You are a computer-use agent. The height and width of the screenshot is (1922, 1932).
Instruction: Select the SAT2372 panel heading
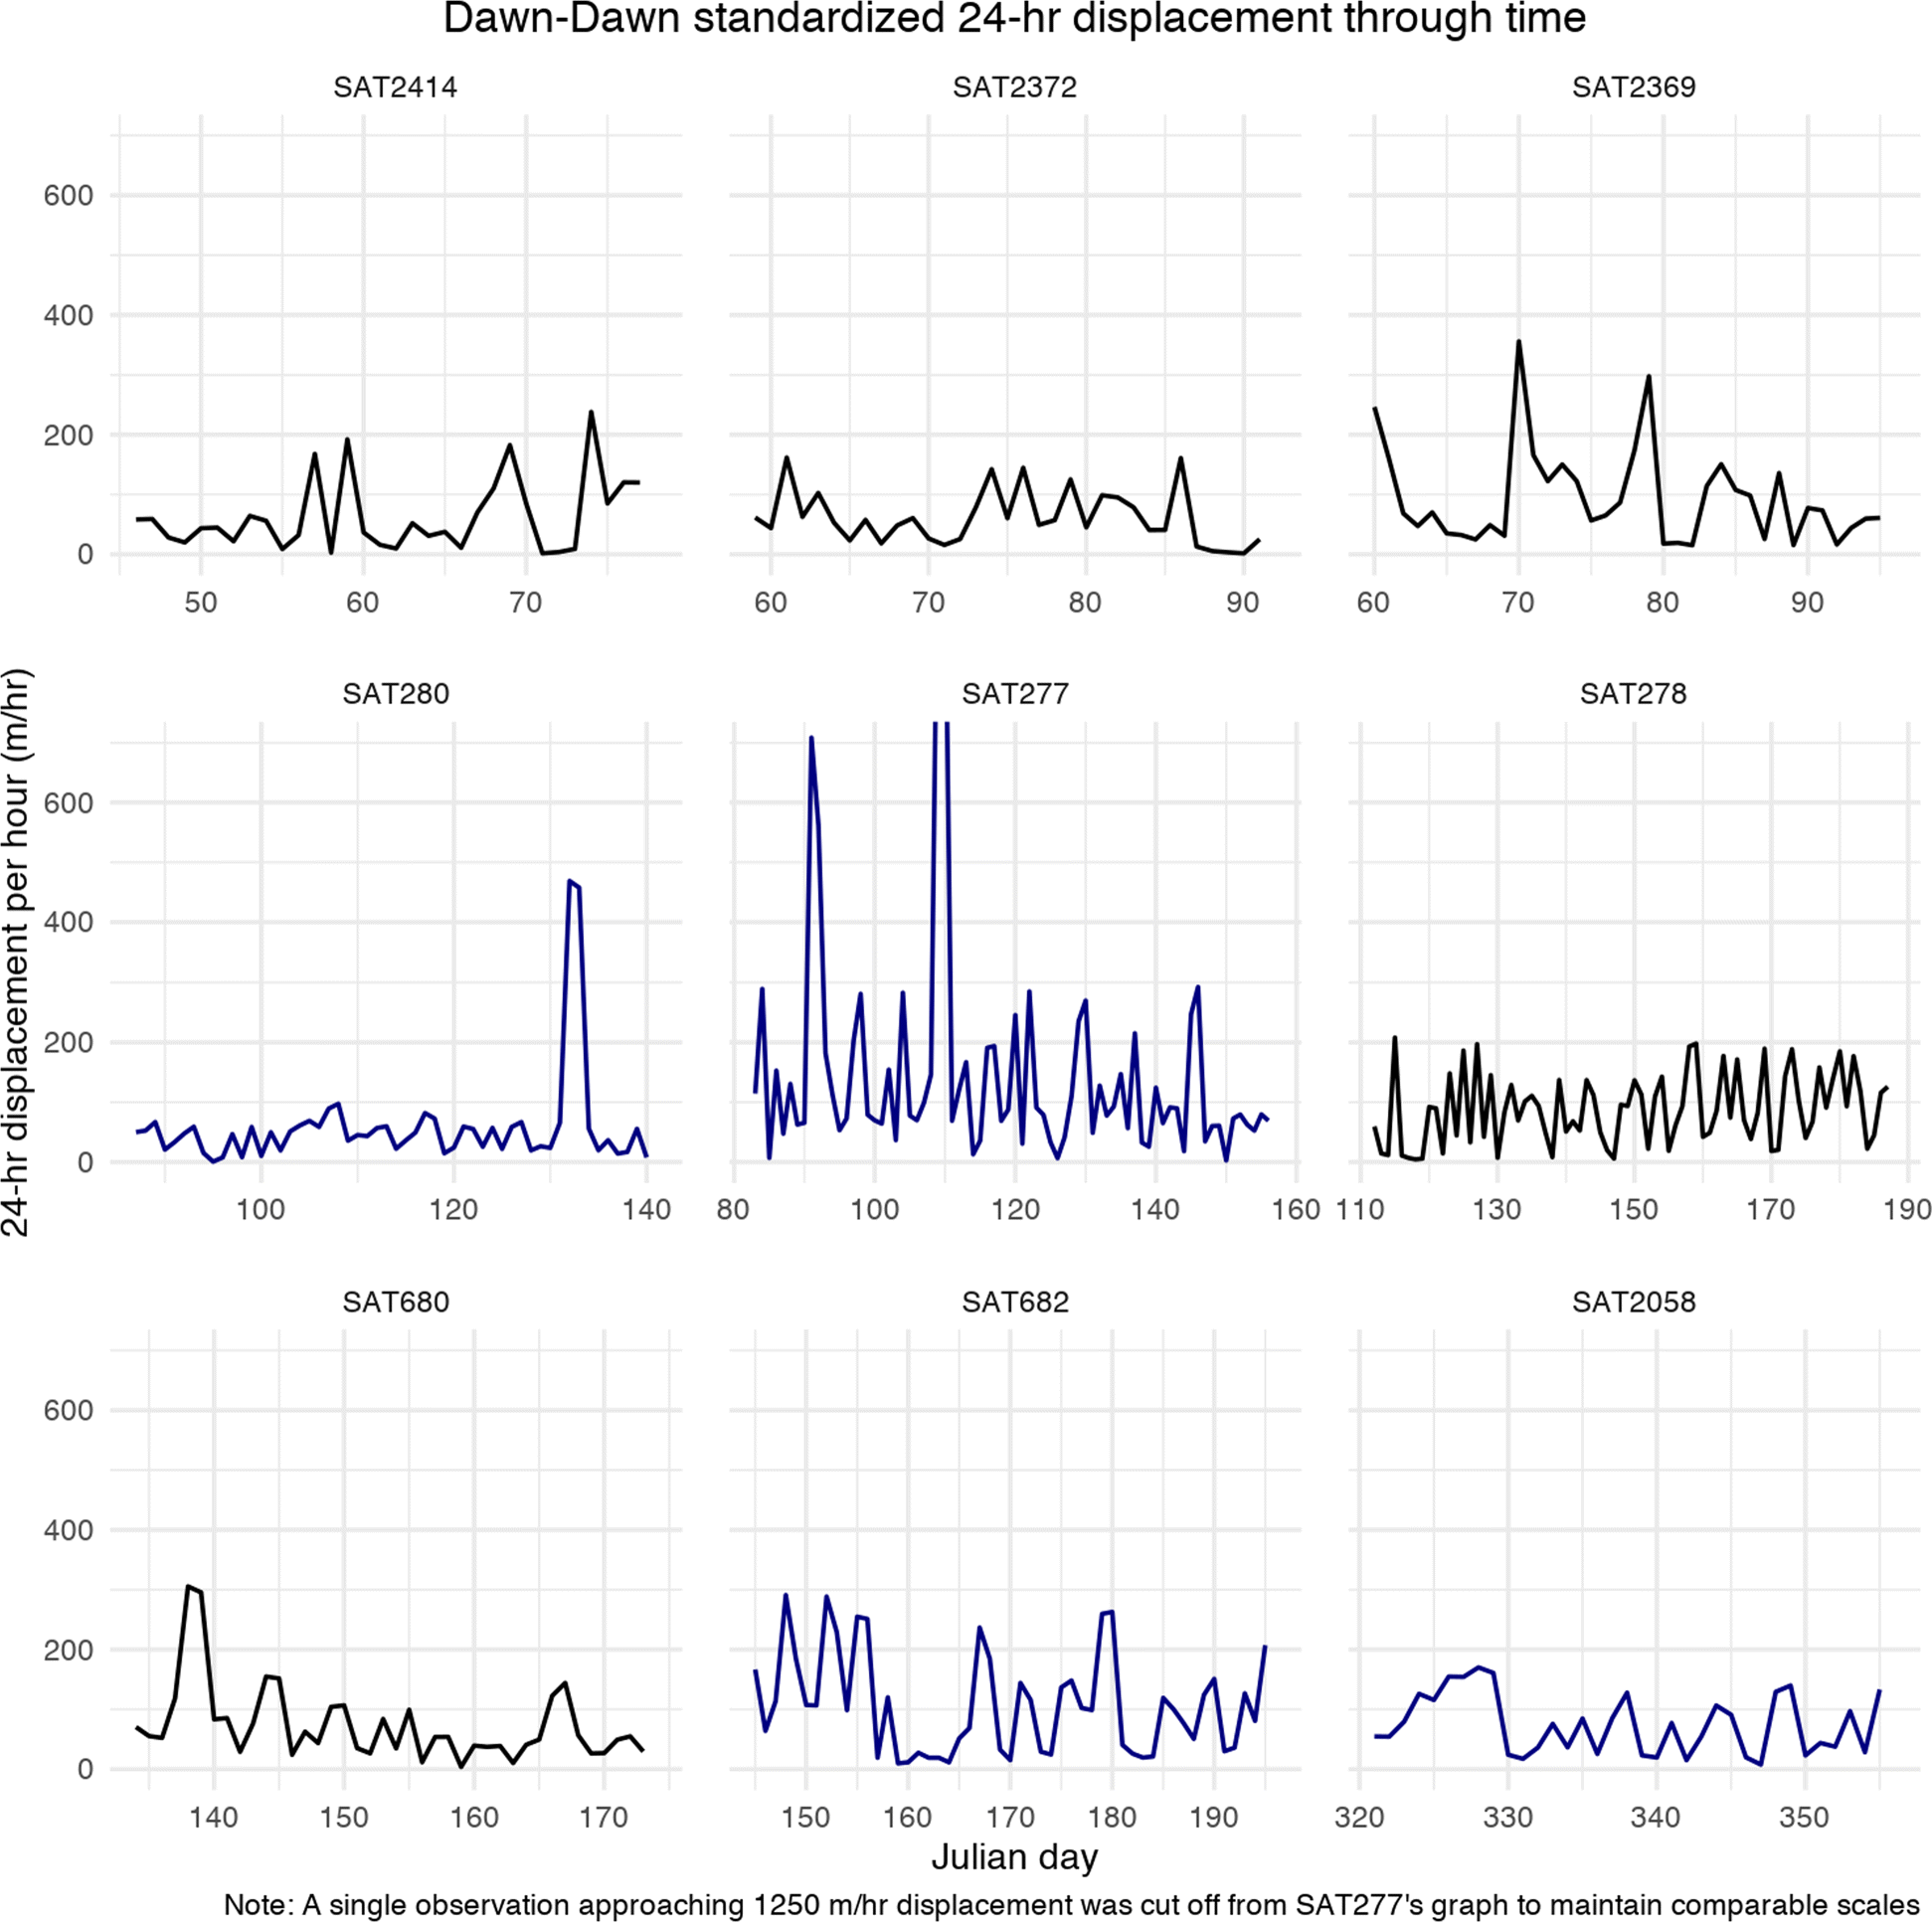coord(1014,87)
